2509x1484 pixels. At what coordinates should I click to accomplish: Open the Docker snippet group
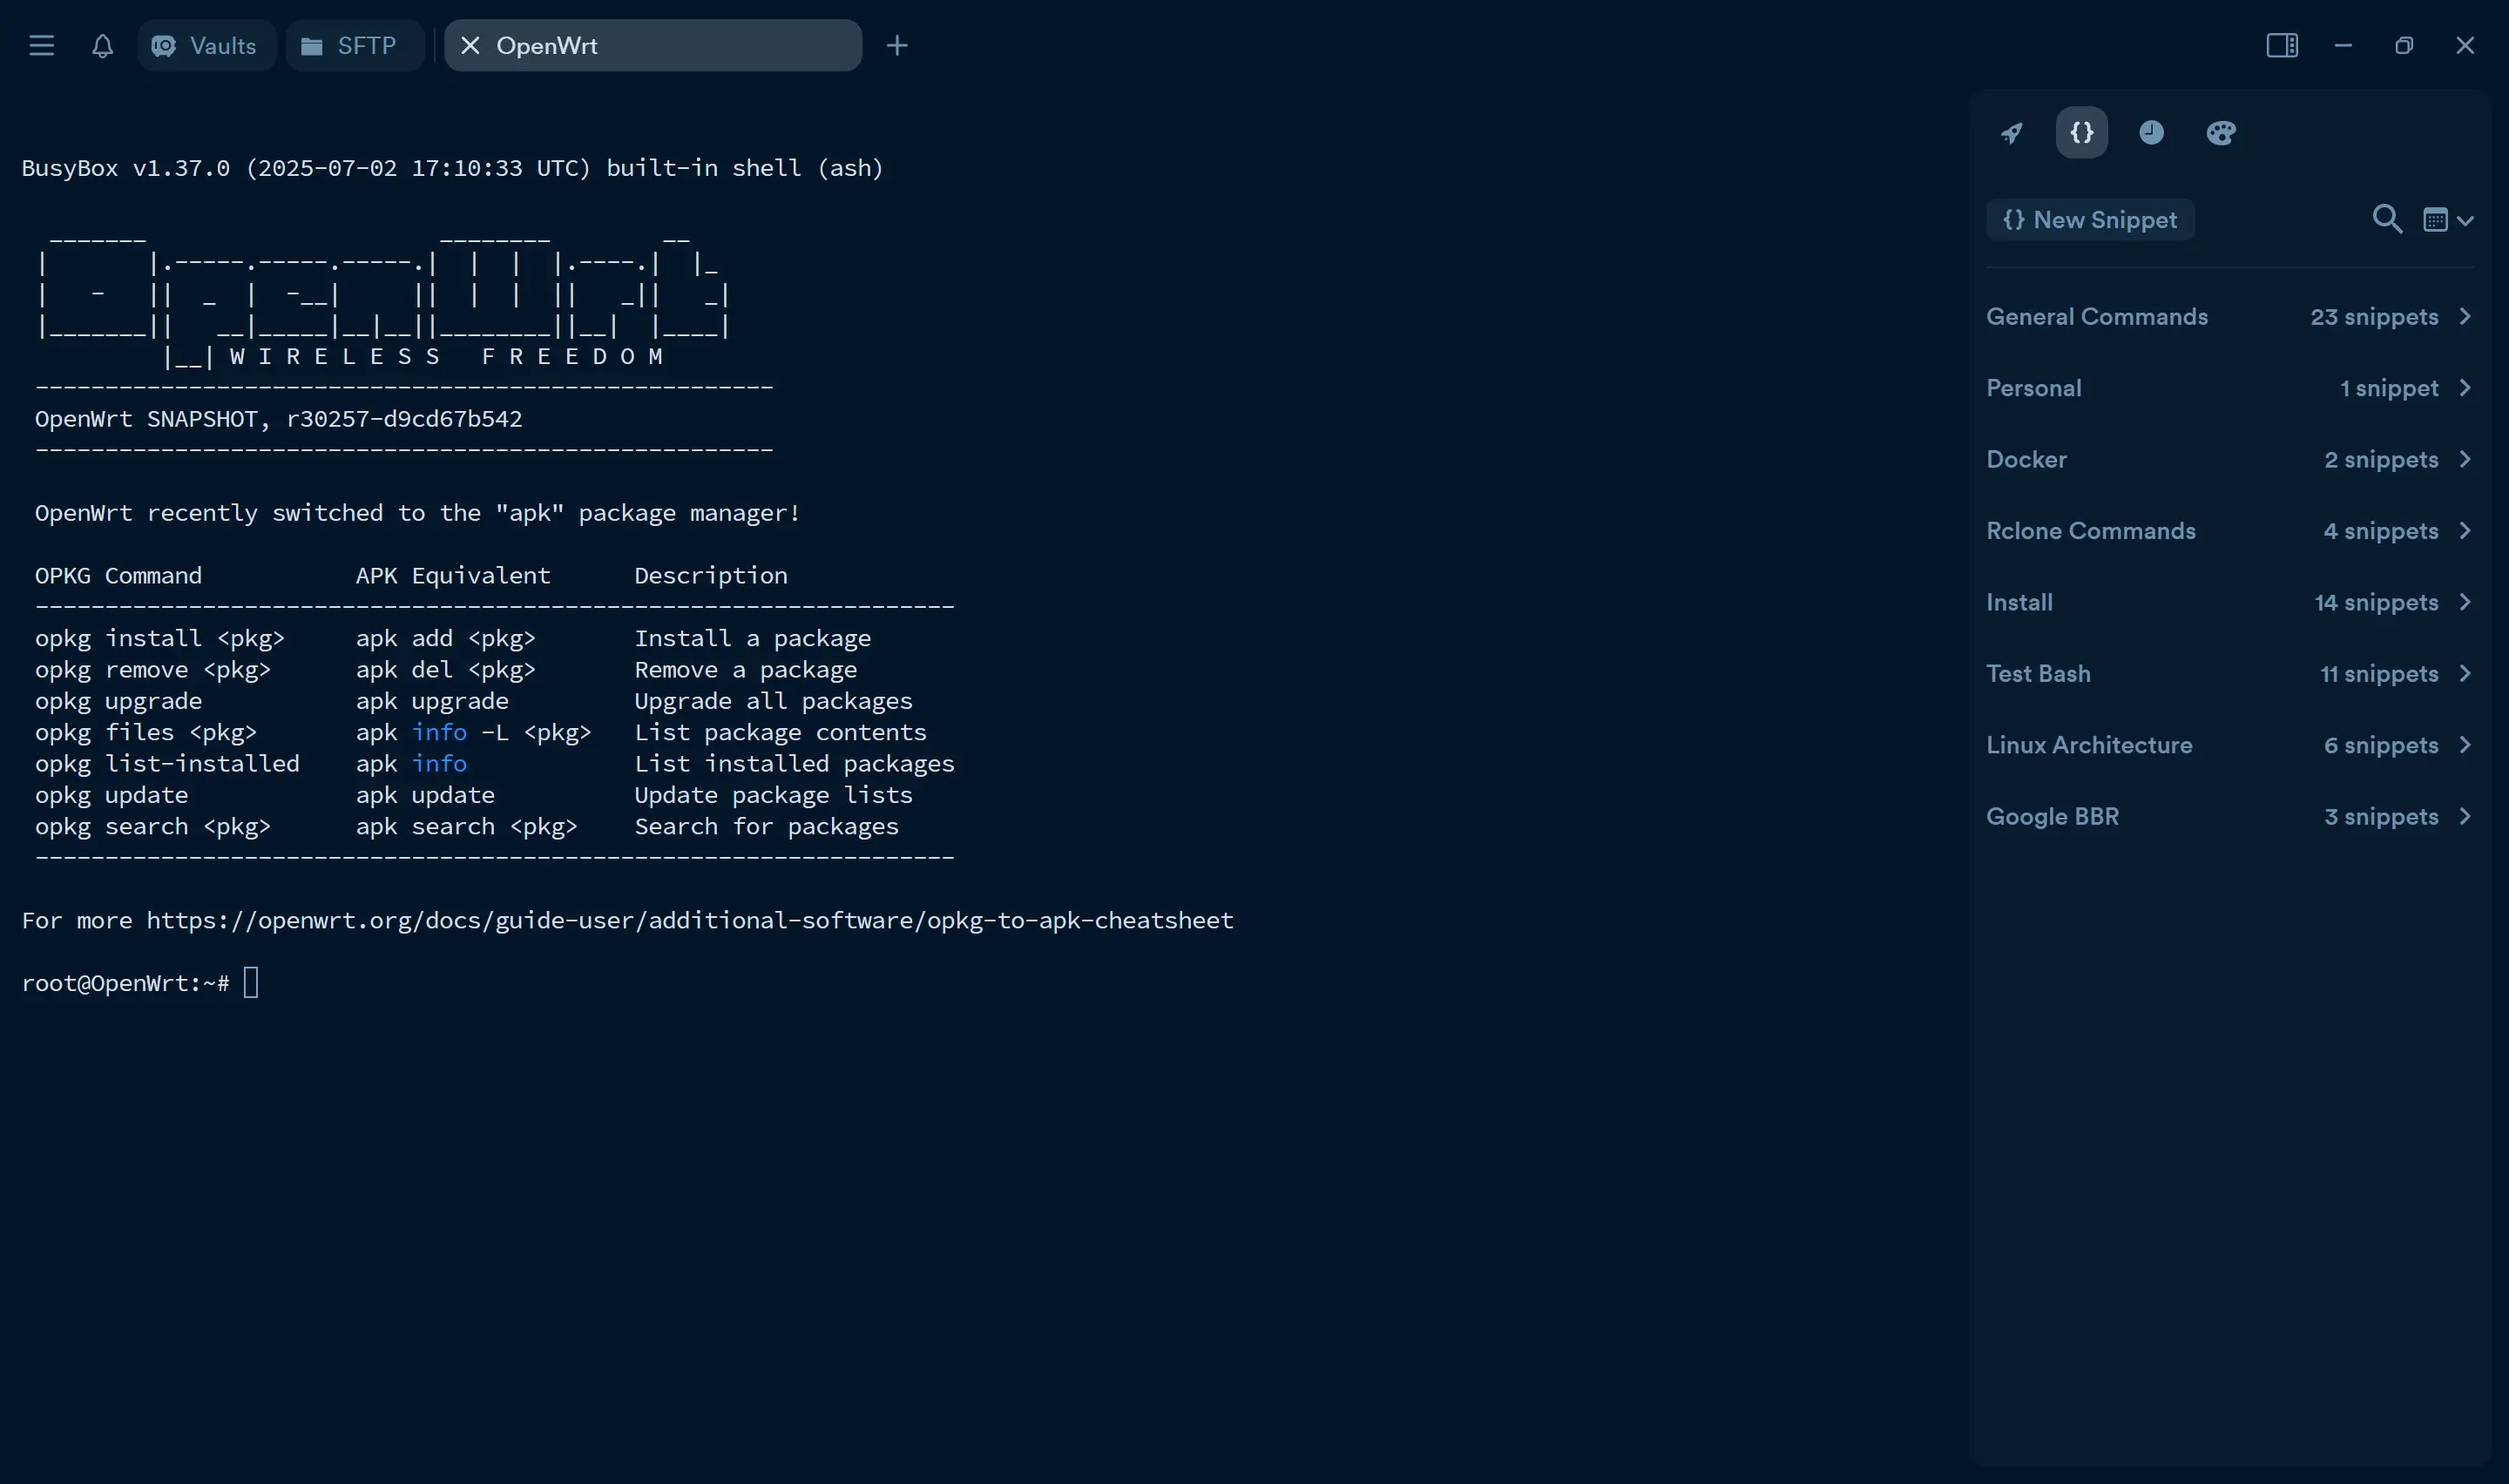(x=2230, y=460)
